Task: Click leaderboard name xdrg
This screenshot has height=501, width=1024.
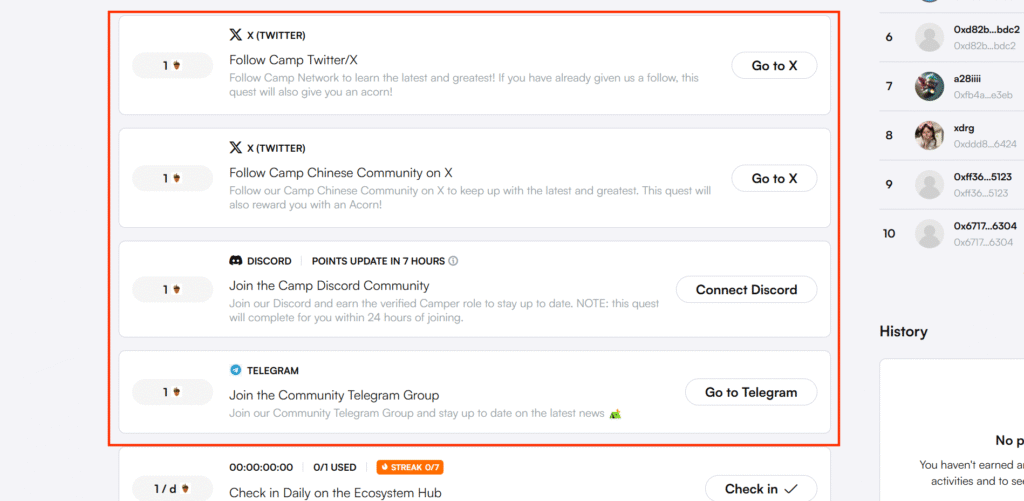Action: [x=964, y=128]
